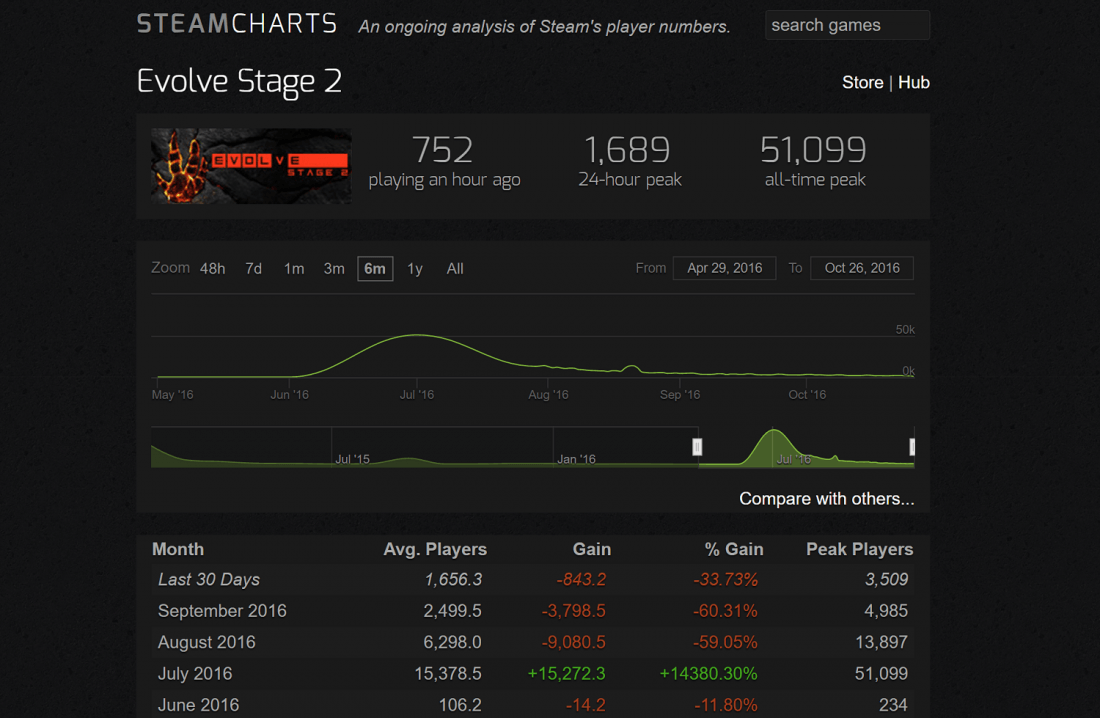Click the Jul '16 peak in the navigator
The image size is (1100, 718).
772,432
